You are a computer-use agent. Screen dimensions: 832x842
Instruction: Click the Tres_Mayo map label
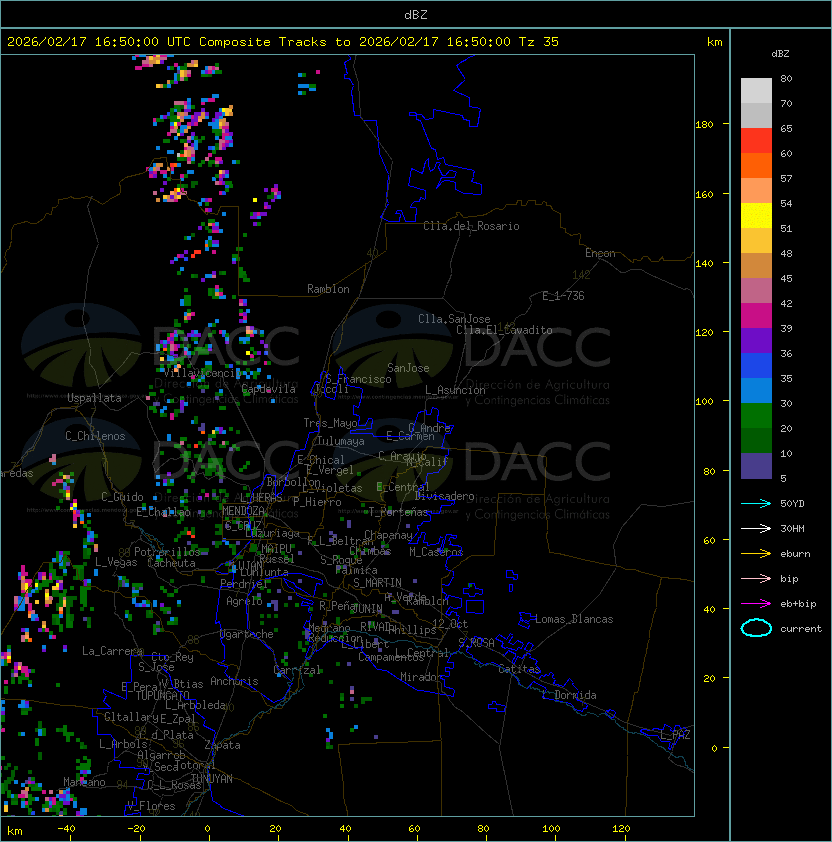click(330, 423)
